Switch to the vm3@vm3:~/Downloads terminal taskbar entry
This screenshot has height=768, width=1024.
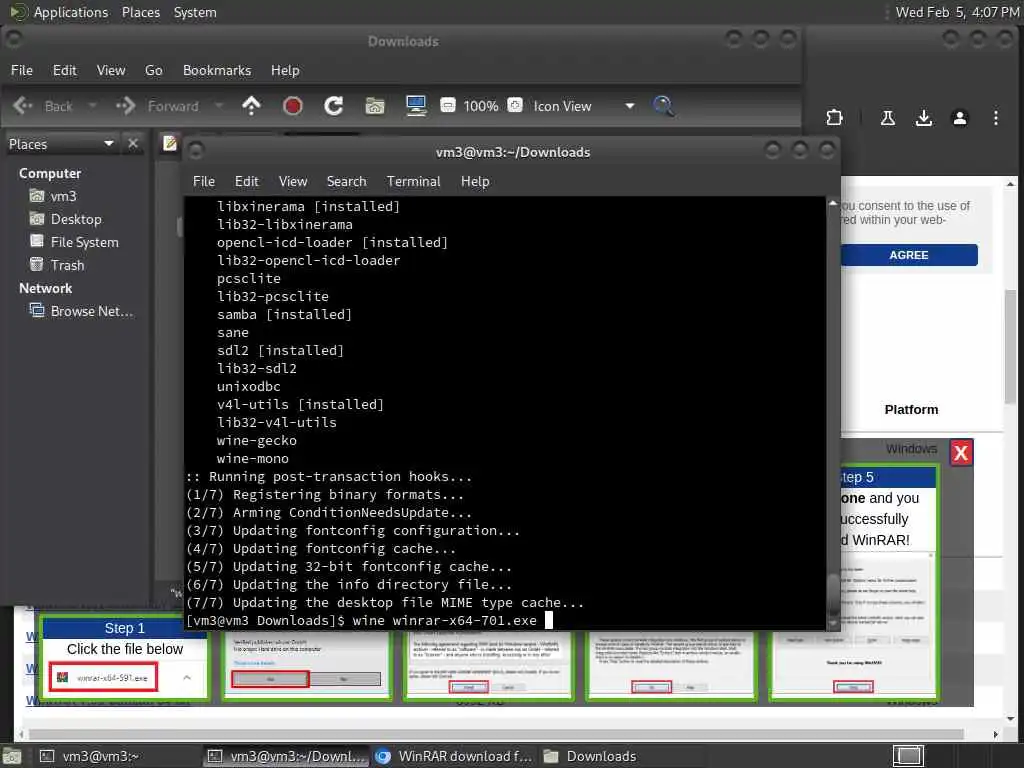[287, 756]
